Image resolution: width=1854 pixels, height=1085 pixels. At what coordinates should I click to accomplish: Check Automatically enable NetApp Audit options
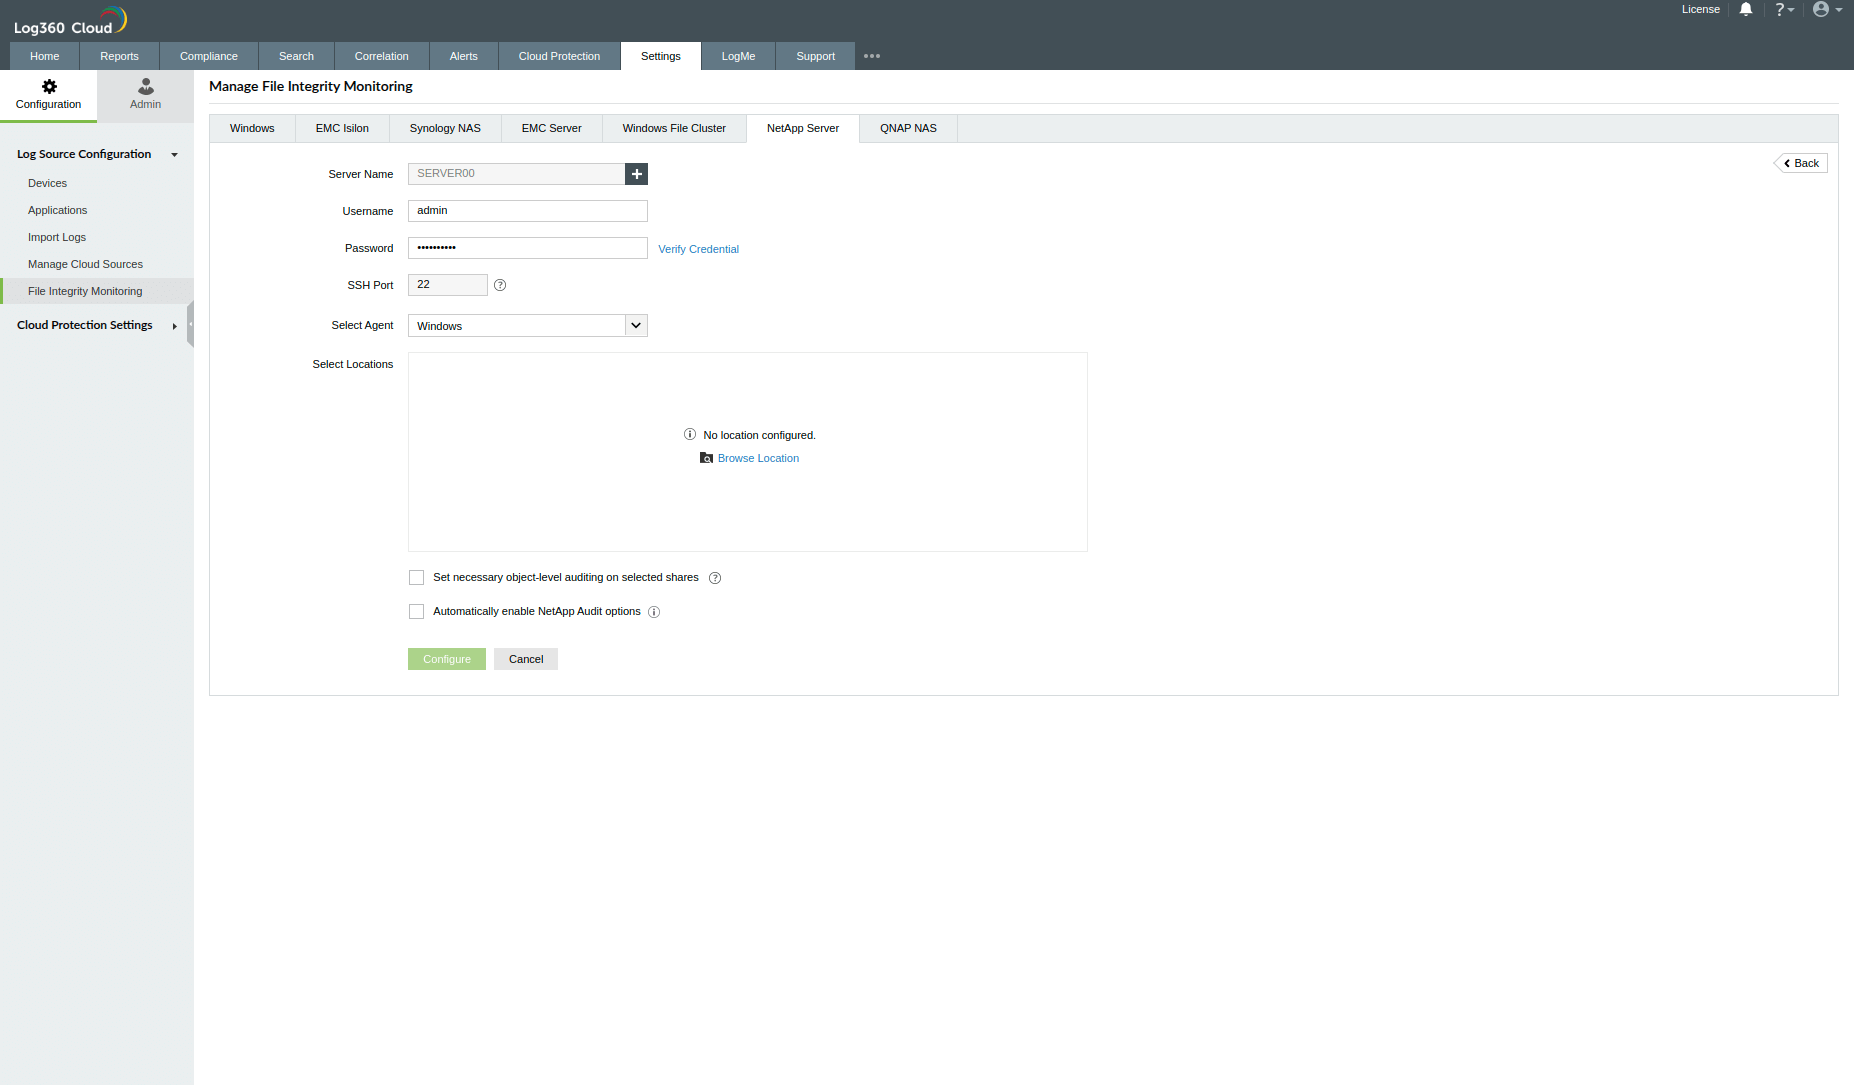click(x=416, y=611)
